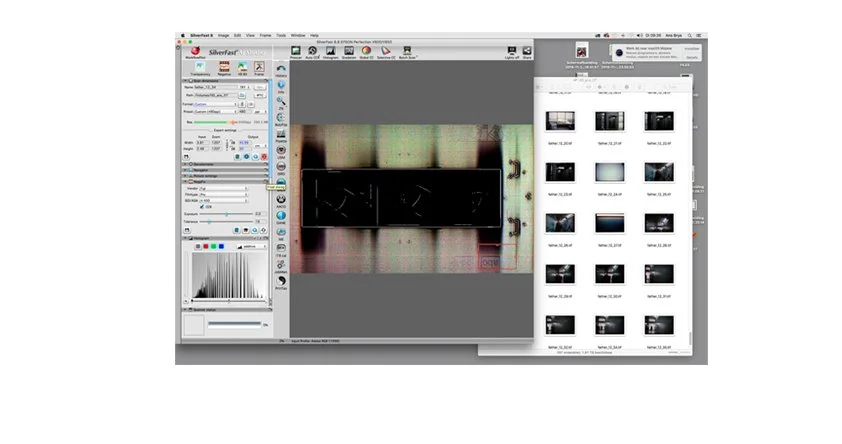The width and height of the screenshot is (842, 444).
Task: Toggle the green channel in Histogram panel
Action: 213,246
